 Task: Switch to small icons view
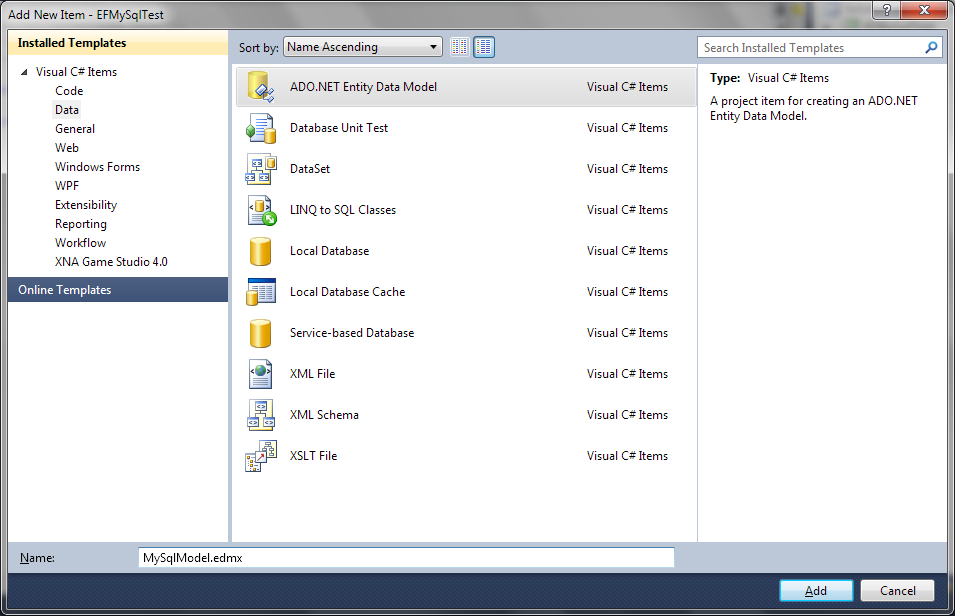click(460, 47)
